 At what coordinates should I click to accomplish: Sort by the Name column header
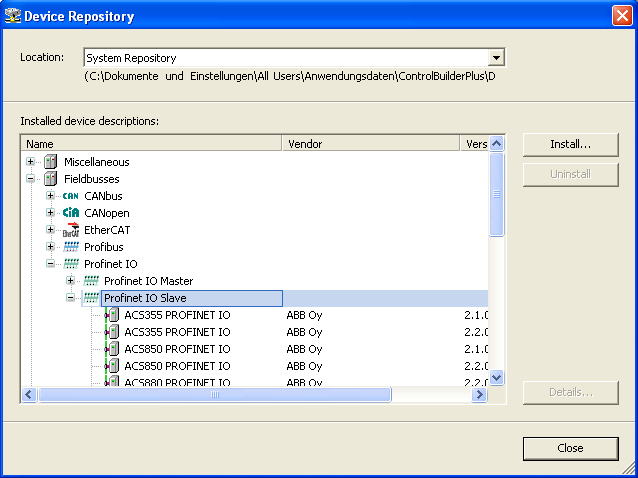point(151,144)
